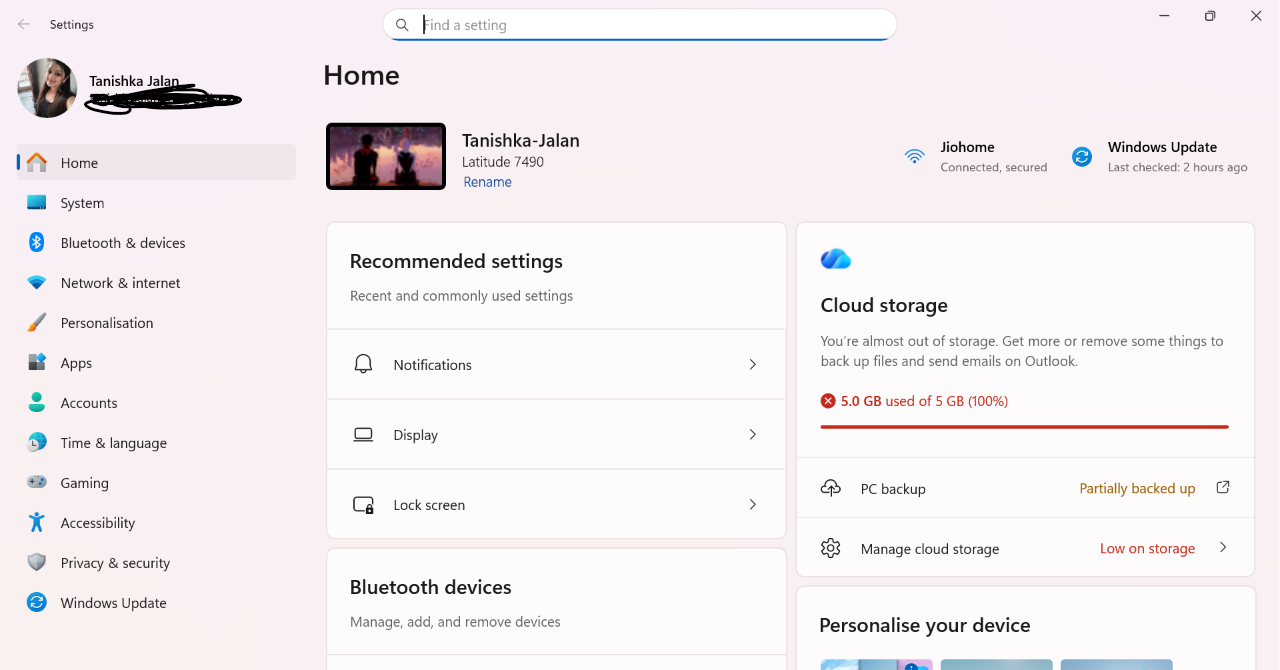
Task: Click the Windows Update sidebar refresh icon
Action: 37,602
